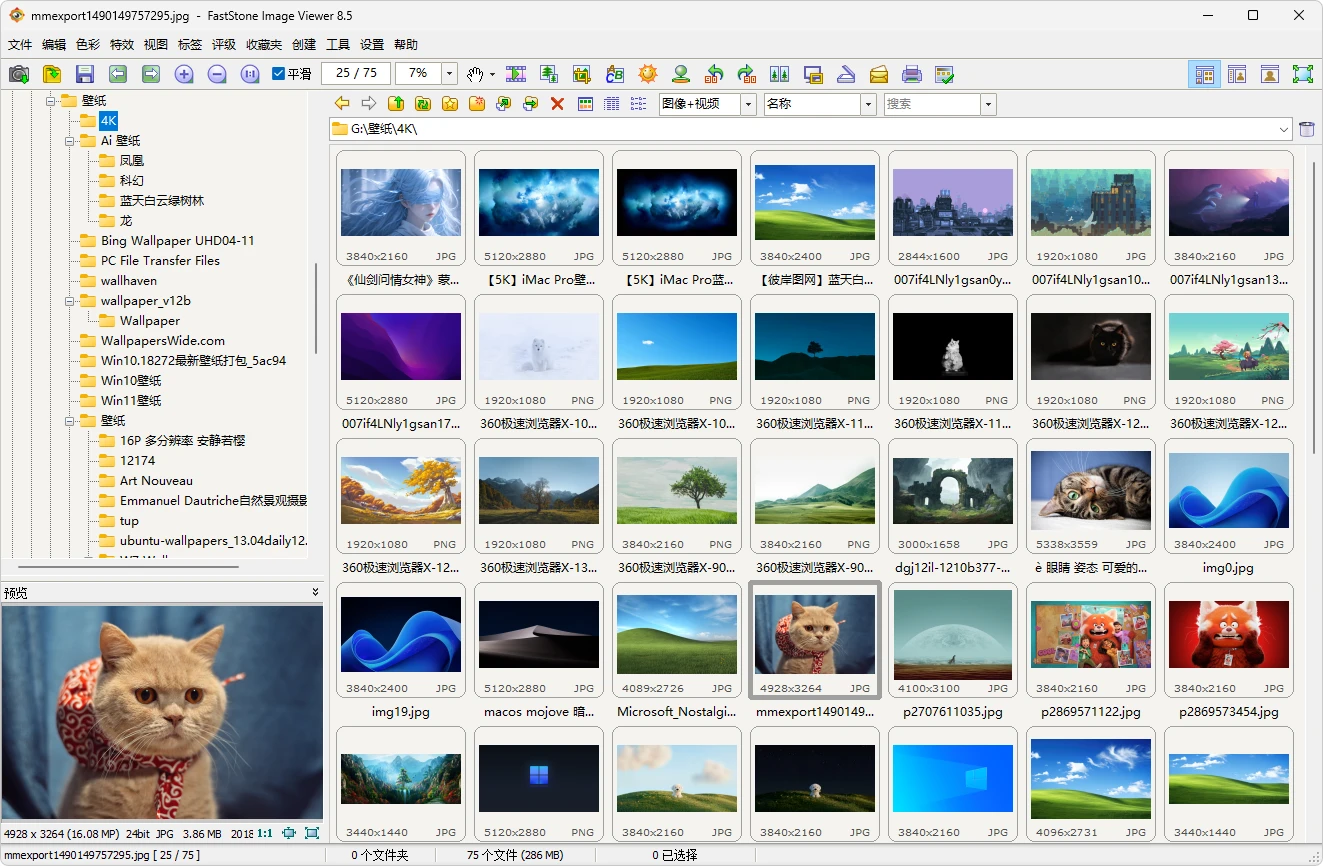
Task: Open the resize image tool
Action: (549, 74)
